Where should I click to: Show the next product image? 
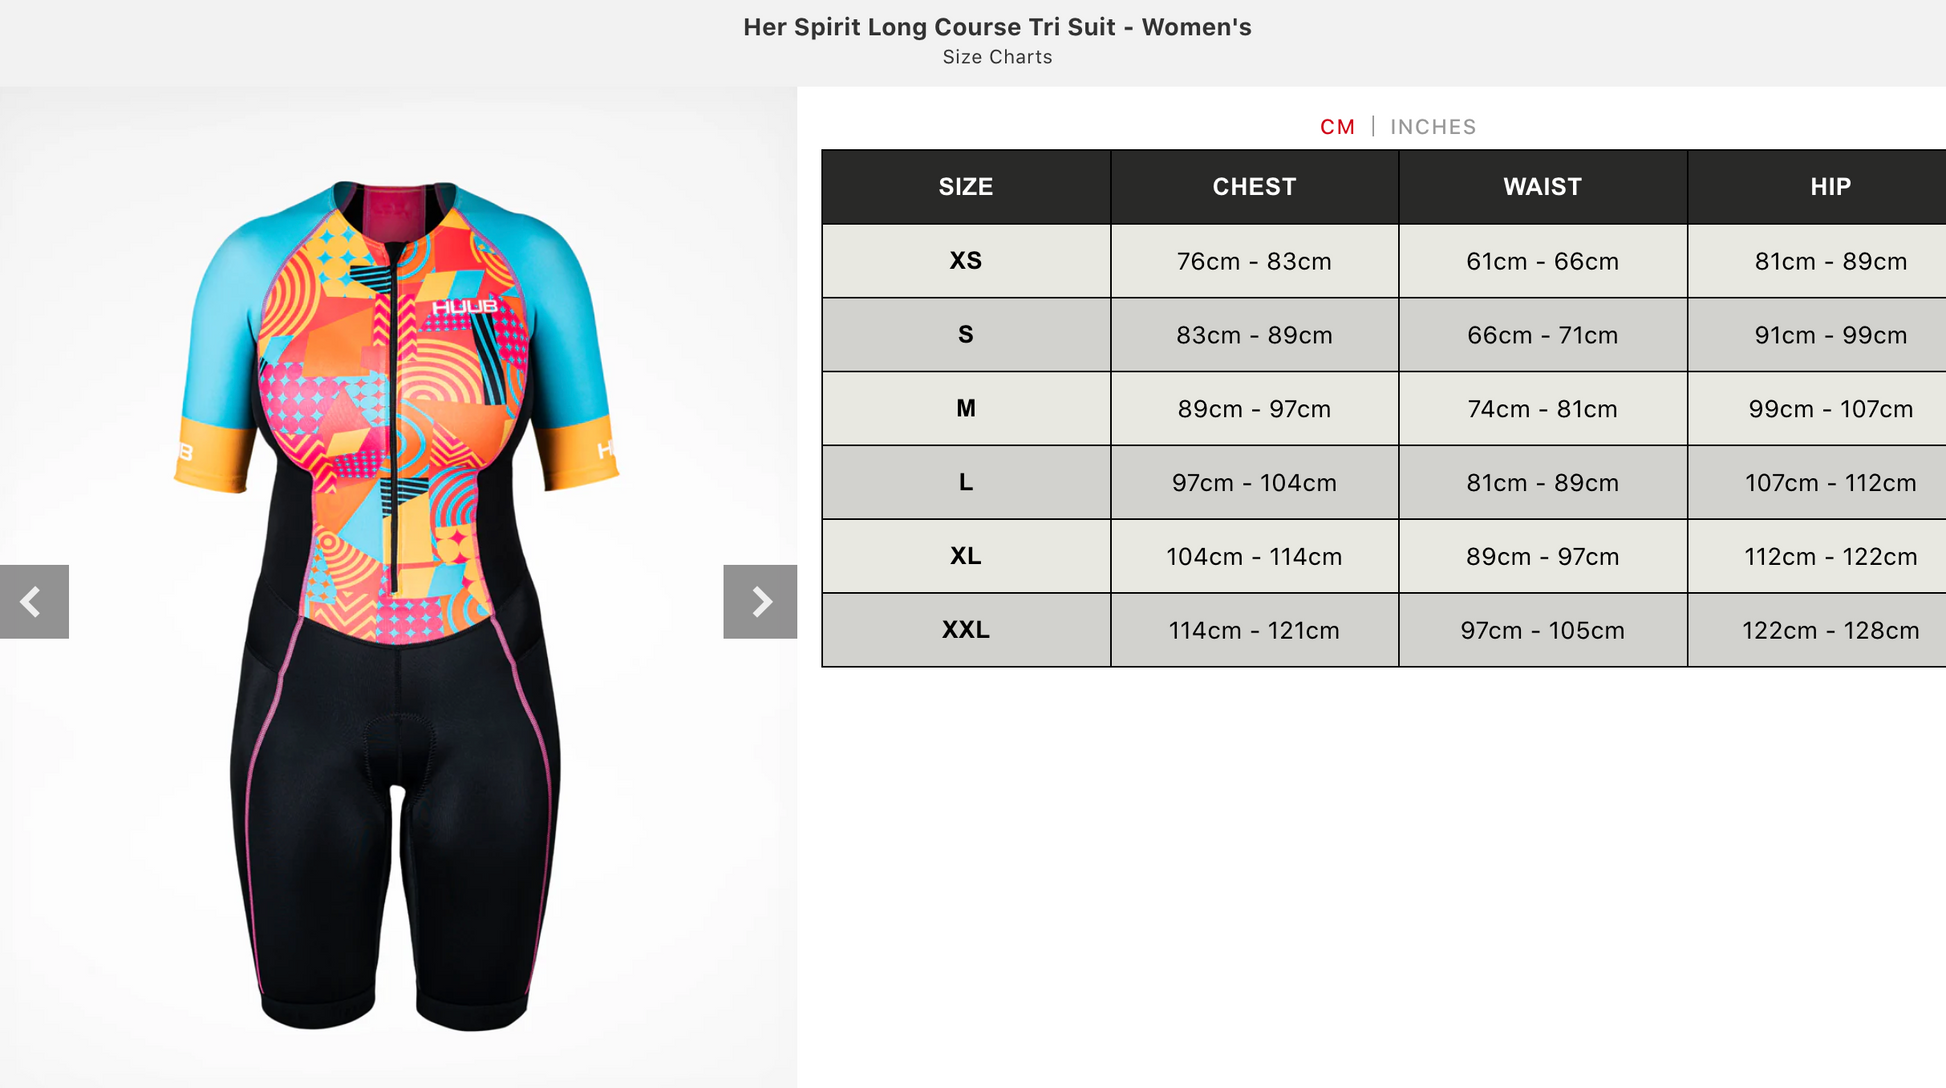pos(760,601)
